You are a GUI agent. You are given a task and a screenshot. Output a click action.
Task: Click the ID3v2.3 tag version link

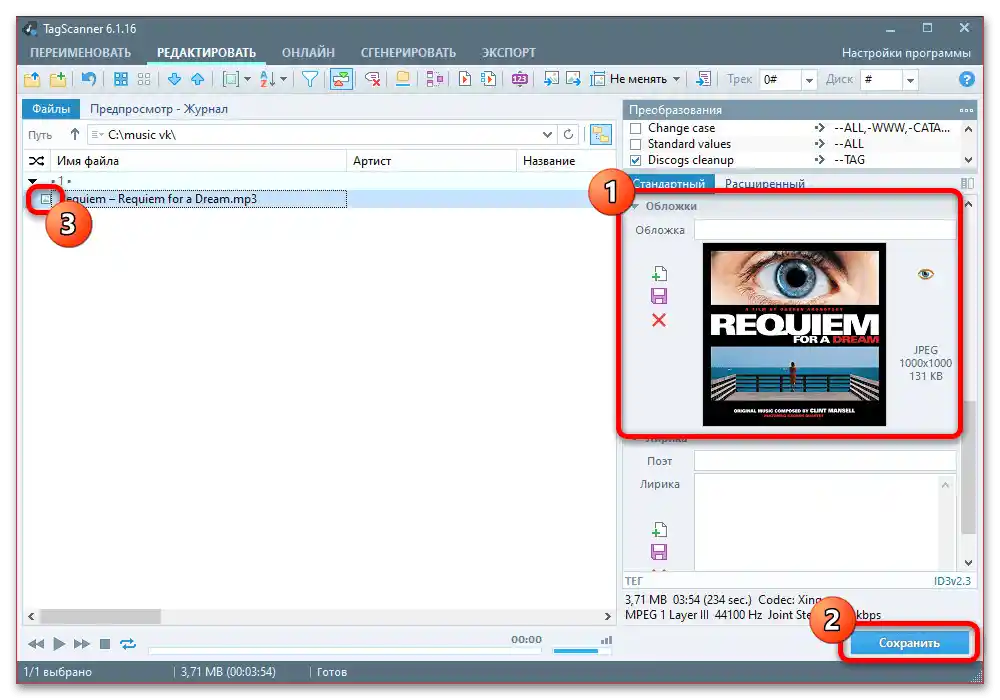[x=952, y=581]
